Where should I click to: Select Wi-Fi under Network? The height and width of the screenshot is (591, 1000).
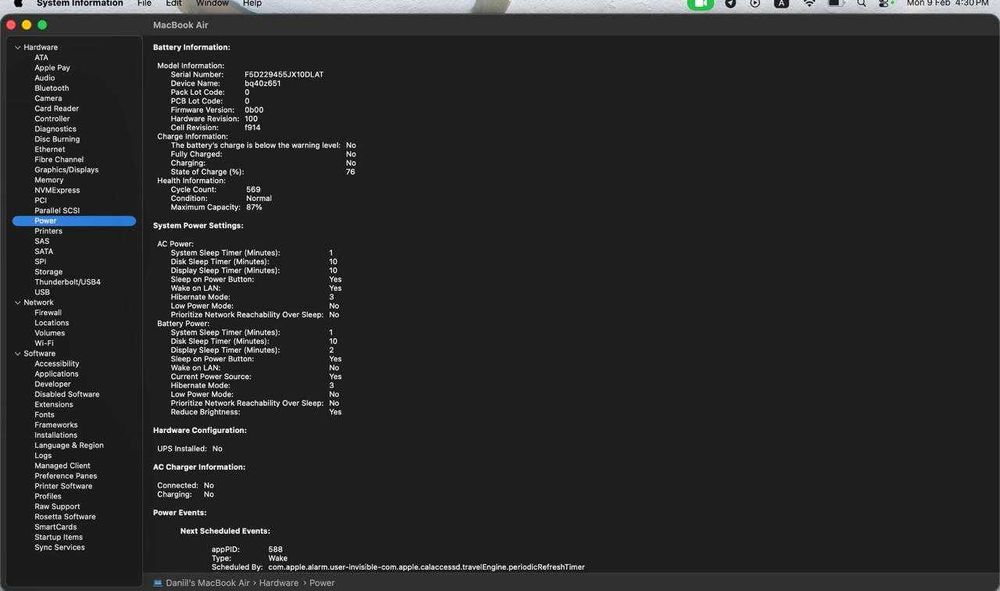tap(44, 343)
